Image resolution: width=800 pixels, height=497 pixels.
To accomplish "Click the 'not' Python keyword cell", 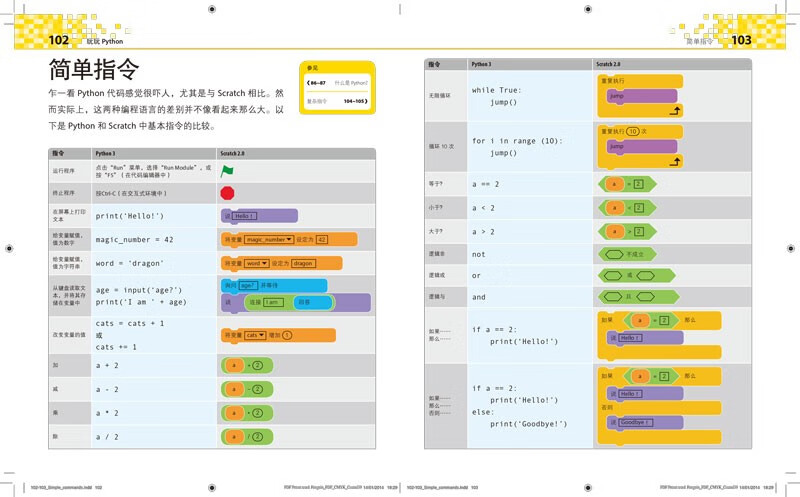I will pos(479,254).
